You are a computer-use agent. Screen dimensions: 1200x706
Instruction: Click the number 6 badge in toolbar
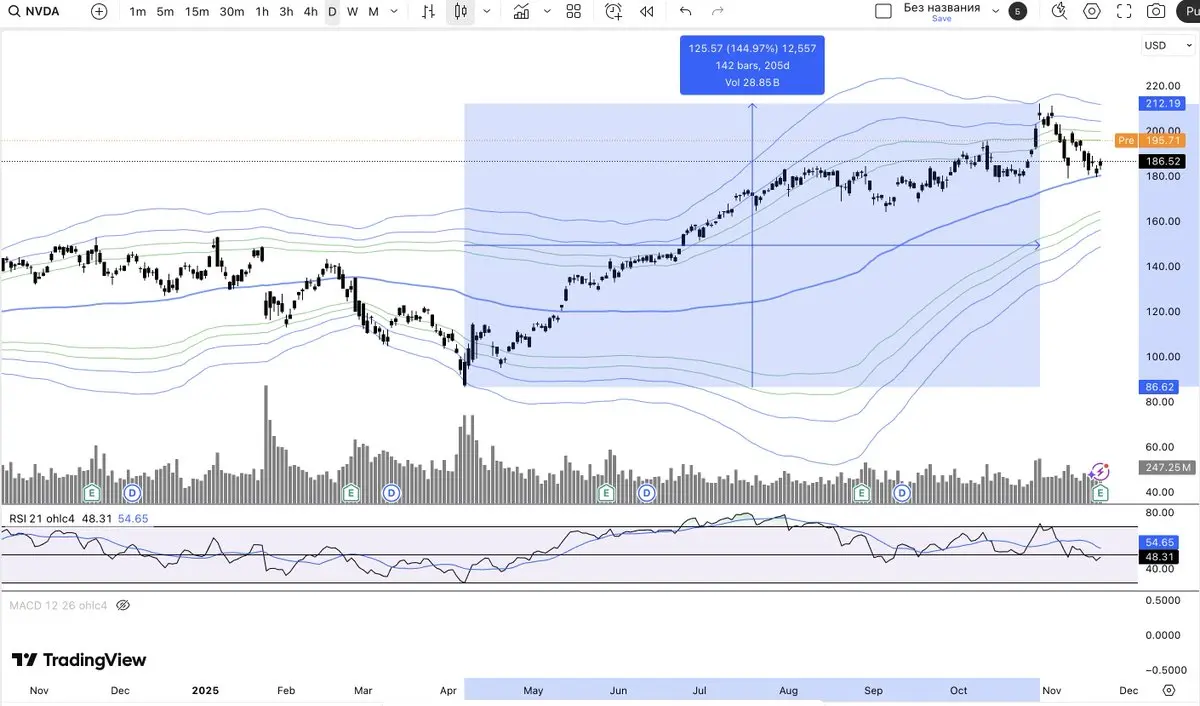[x=1017, y=12]
